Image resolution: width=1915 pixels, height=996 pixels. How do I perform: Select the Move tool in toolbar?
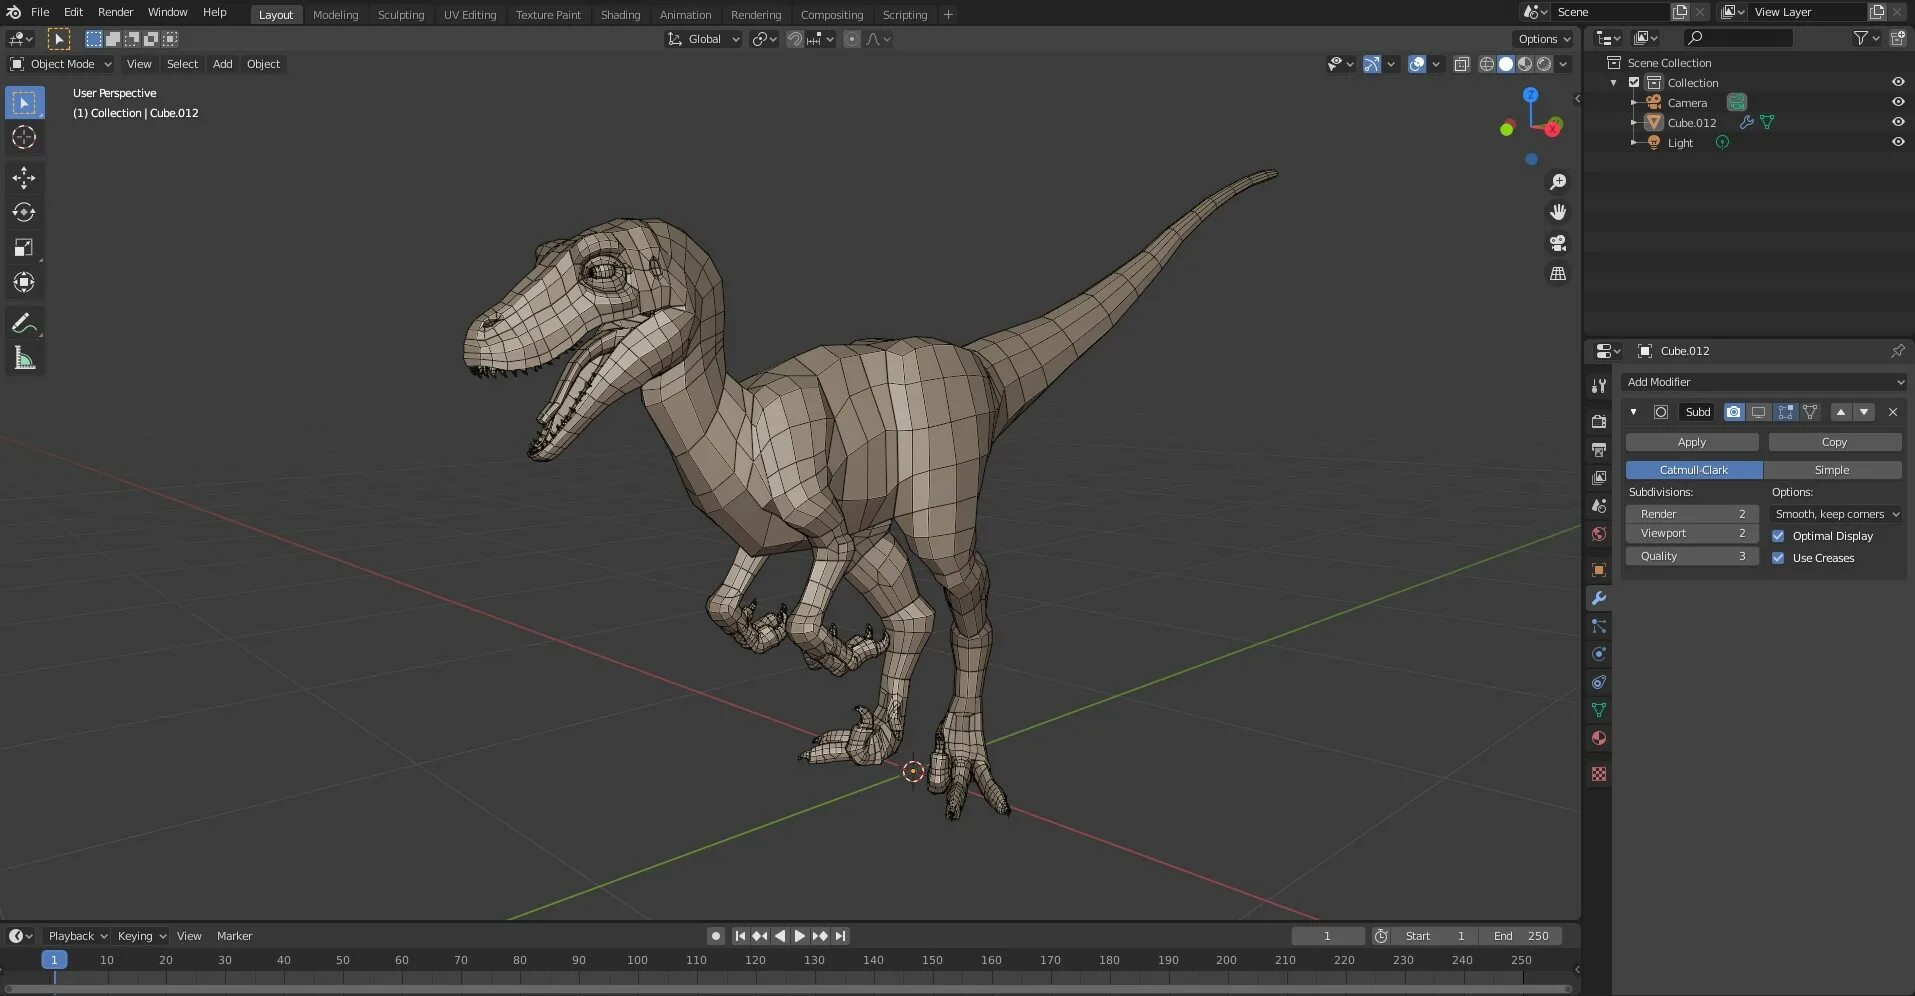click(x=24, y=178)
